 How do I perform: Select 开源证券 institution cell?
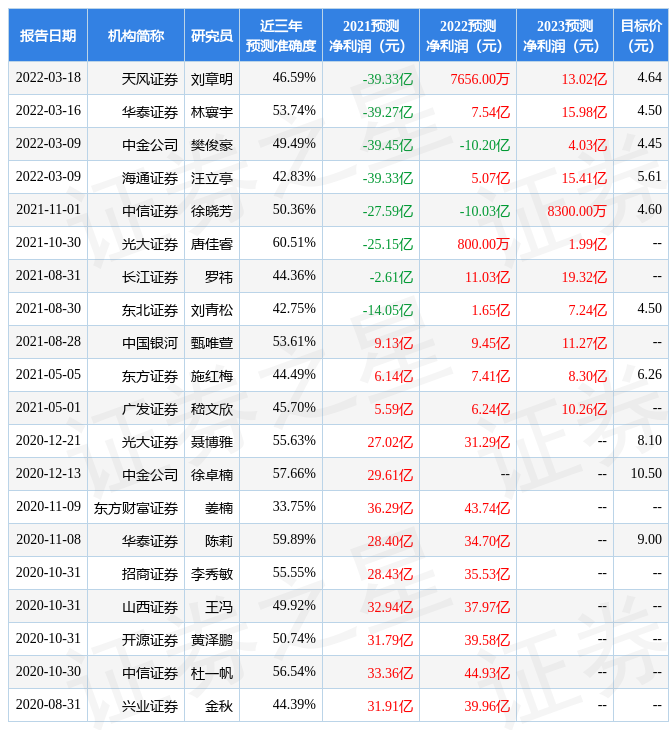[150, 640]
